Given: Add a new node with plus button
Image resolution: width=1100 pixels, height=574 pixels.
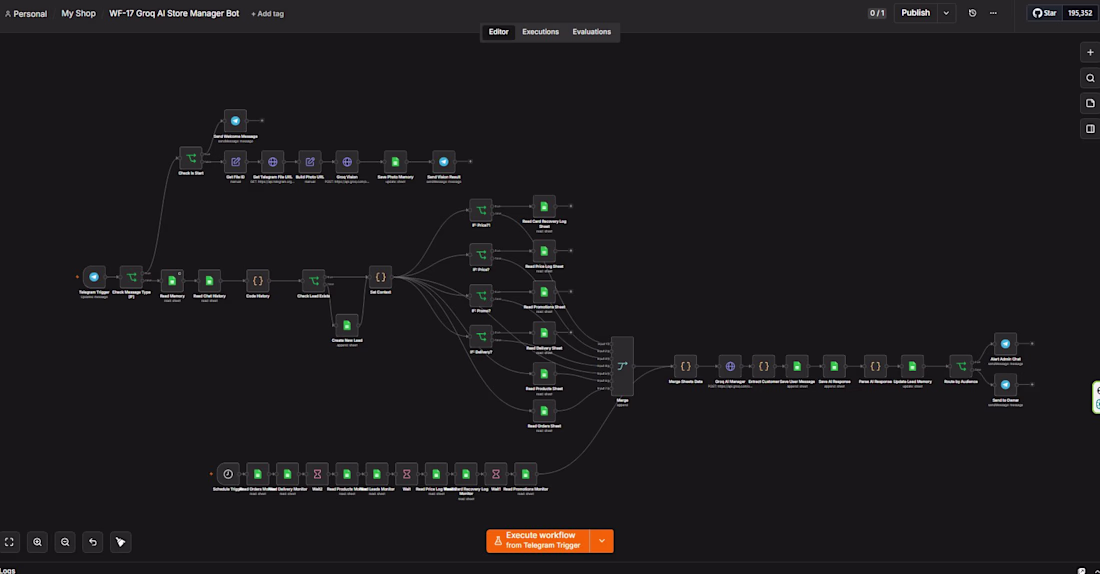Looking at the screenshot, I should (1090, 53).
